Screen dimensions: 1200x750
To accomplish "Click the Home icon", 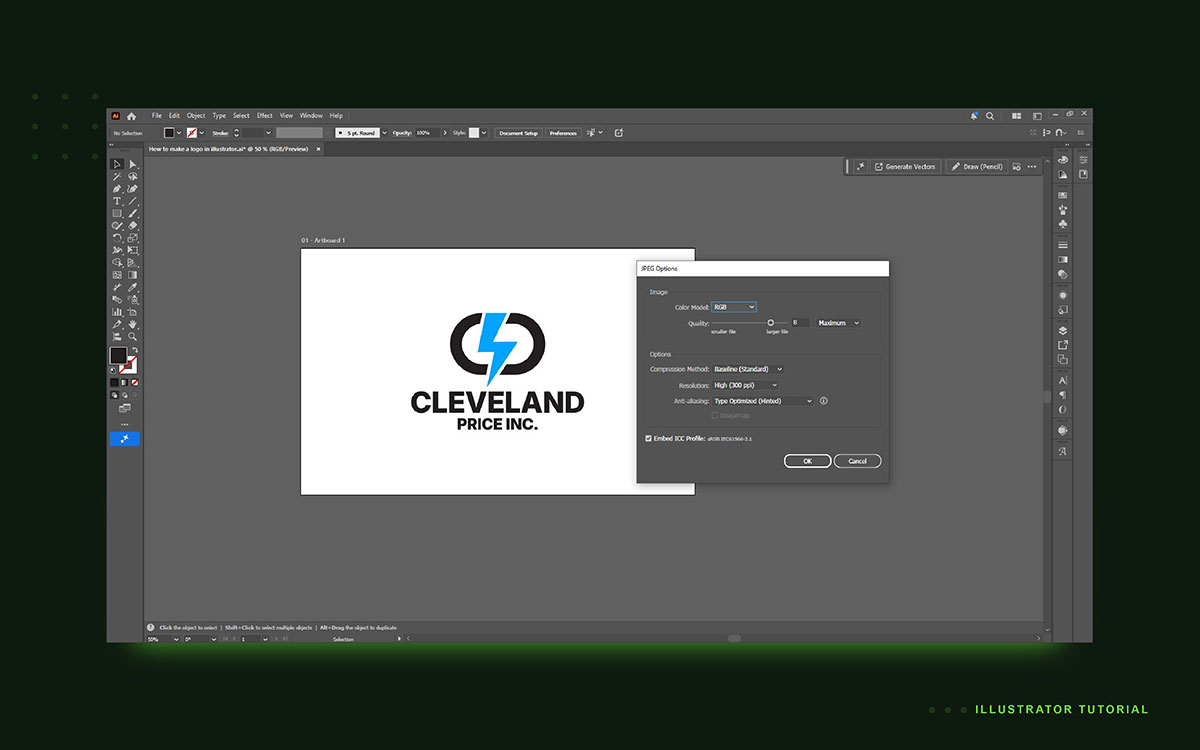I will (x=131, y=116).
